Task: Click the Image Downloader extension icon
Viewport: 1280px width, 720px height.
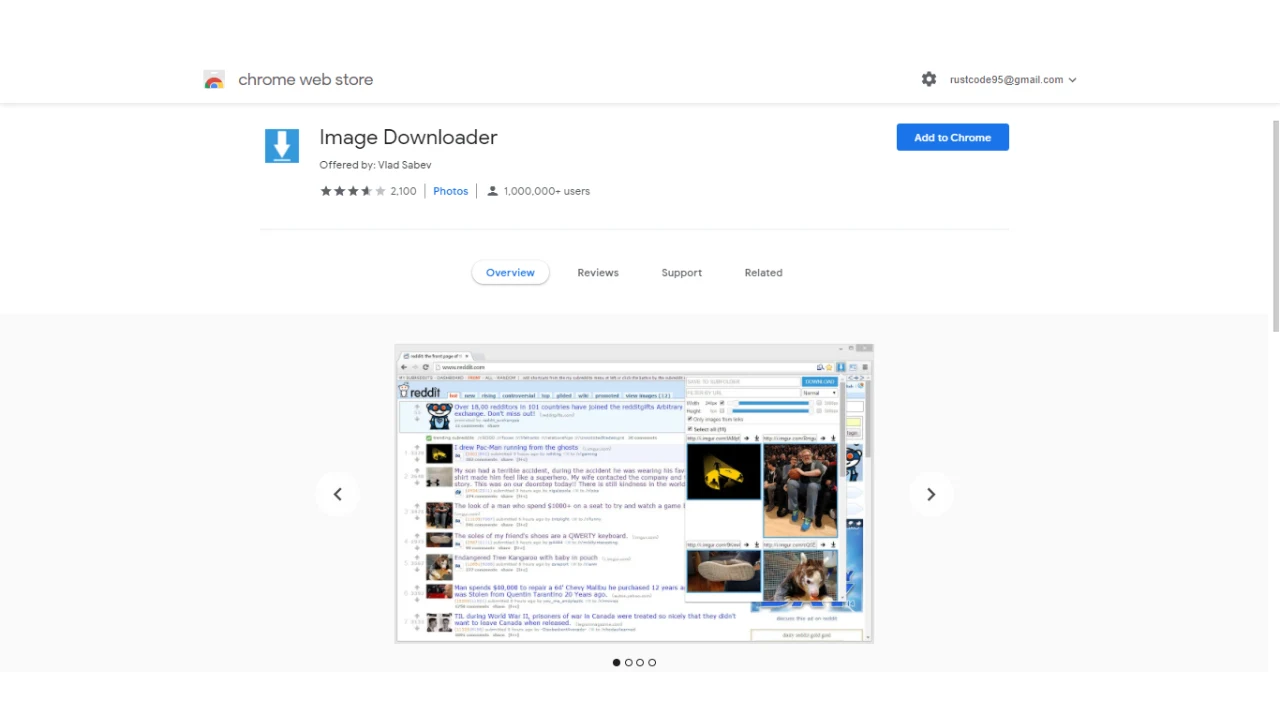Action: pyautogui.click(x=281, y=145)
